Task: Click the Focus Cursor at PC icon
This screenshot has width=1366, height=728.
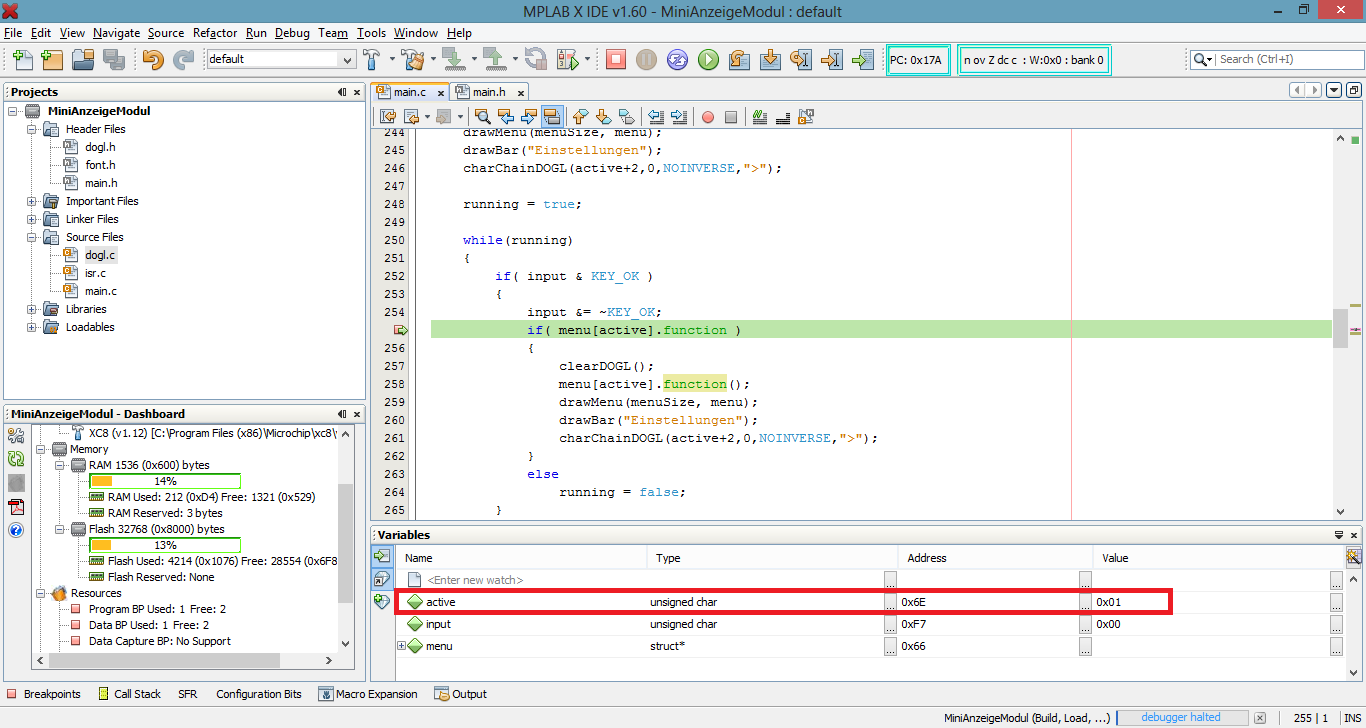Action: pyautogui.click(x=862, y=59)
